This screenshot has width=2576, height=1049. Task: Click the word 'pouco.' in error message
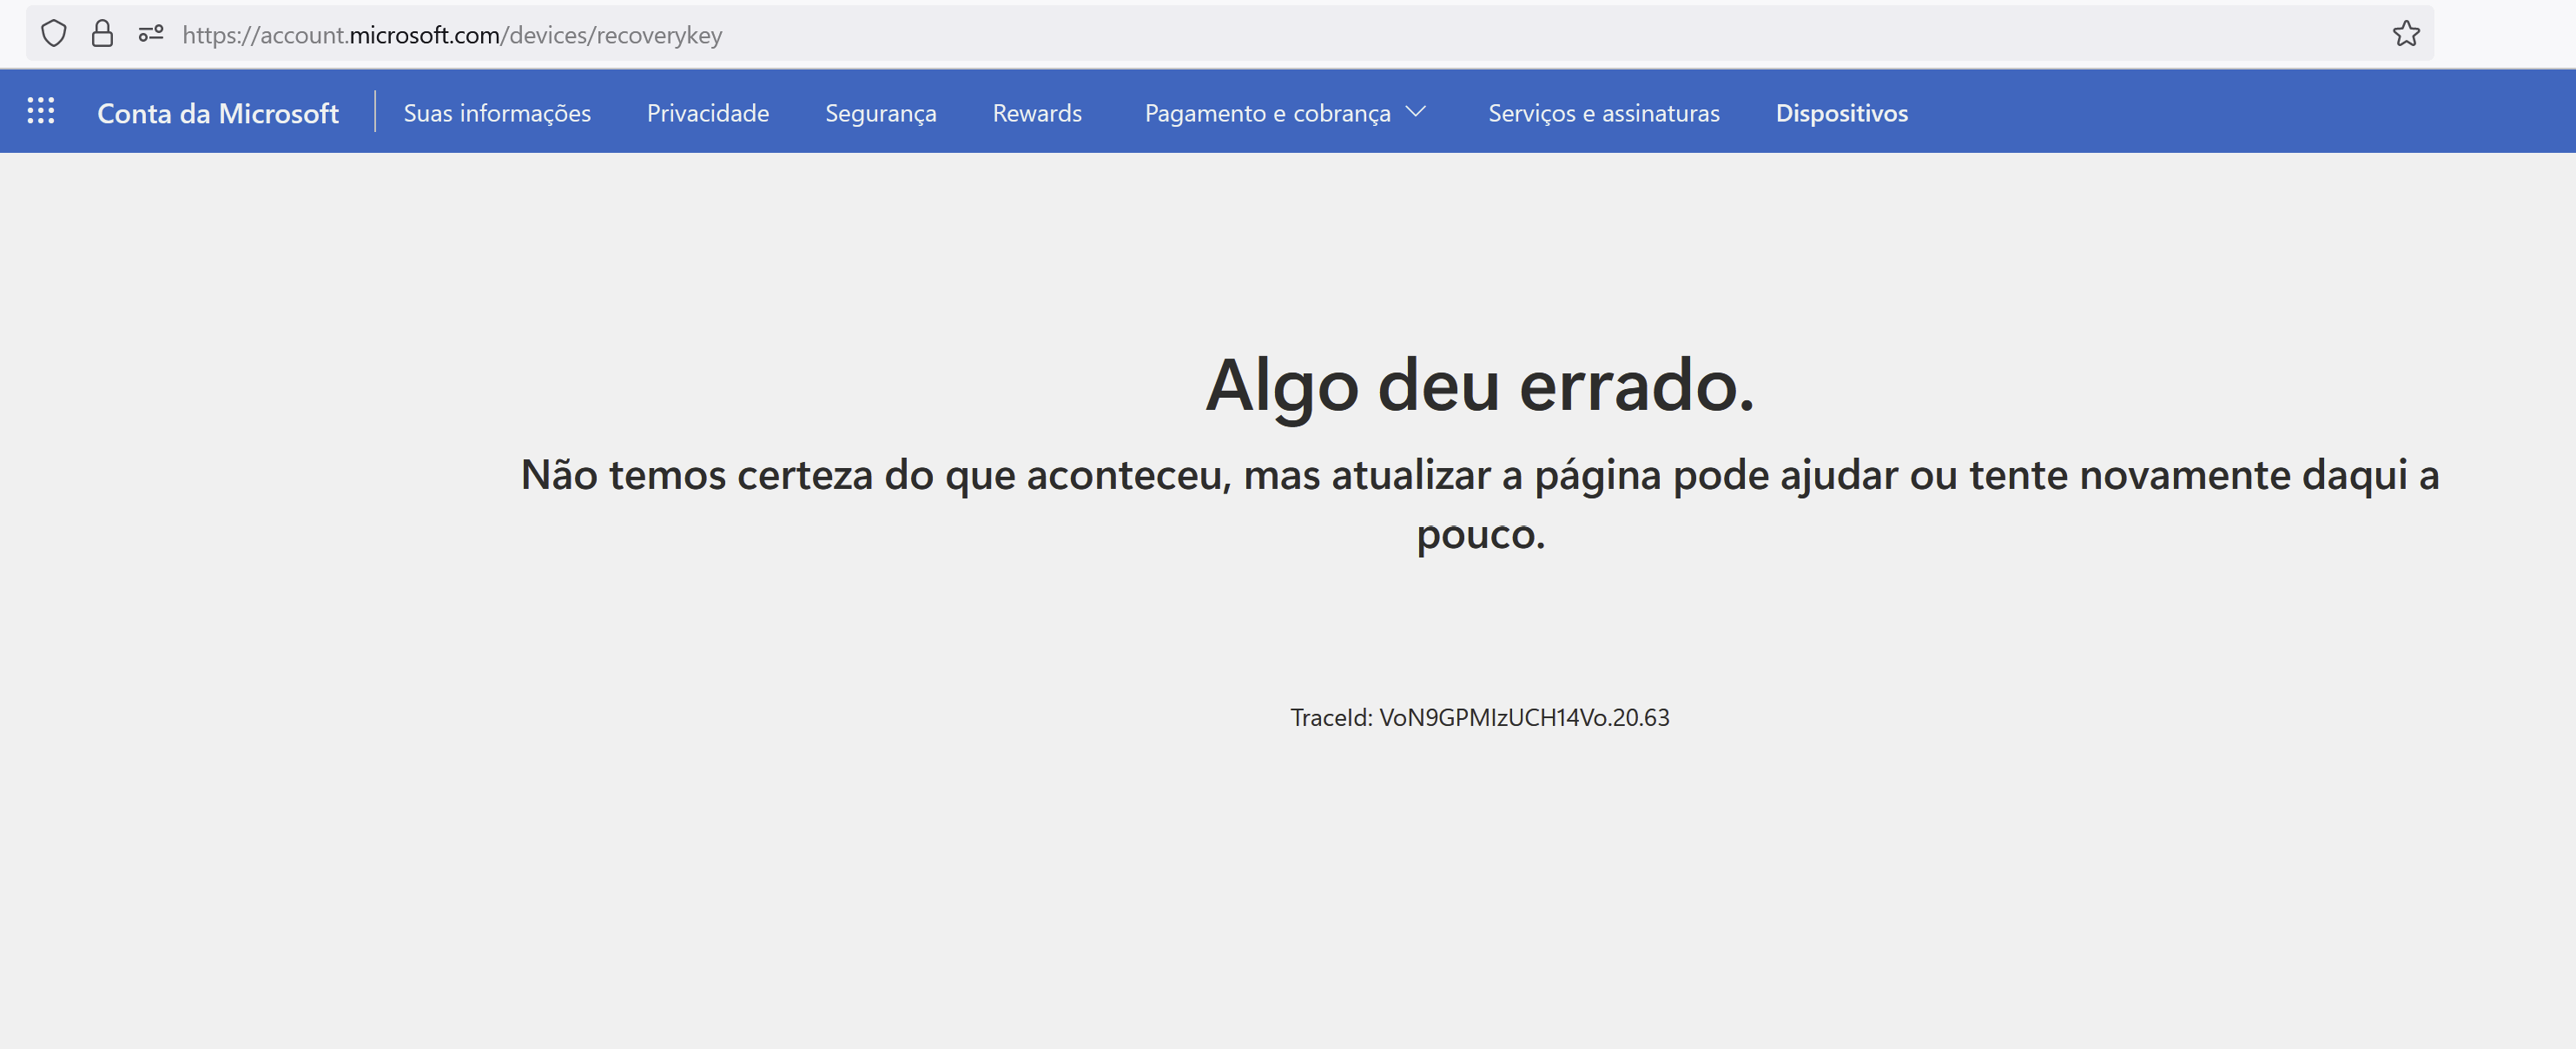[x=1480, y=534]
